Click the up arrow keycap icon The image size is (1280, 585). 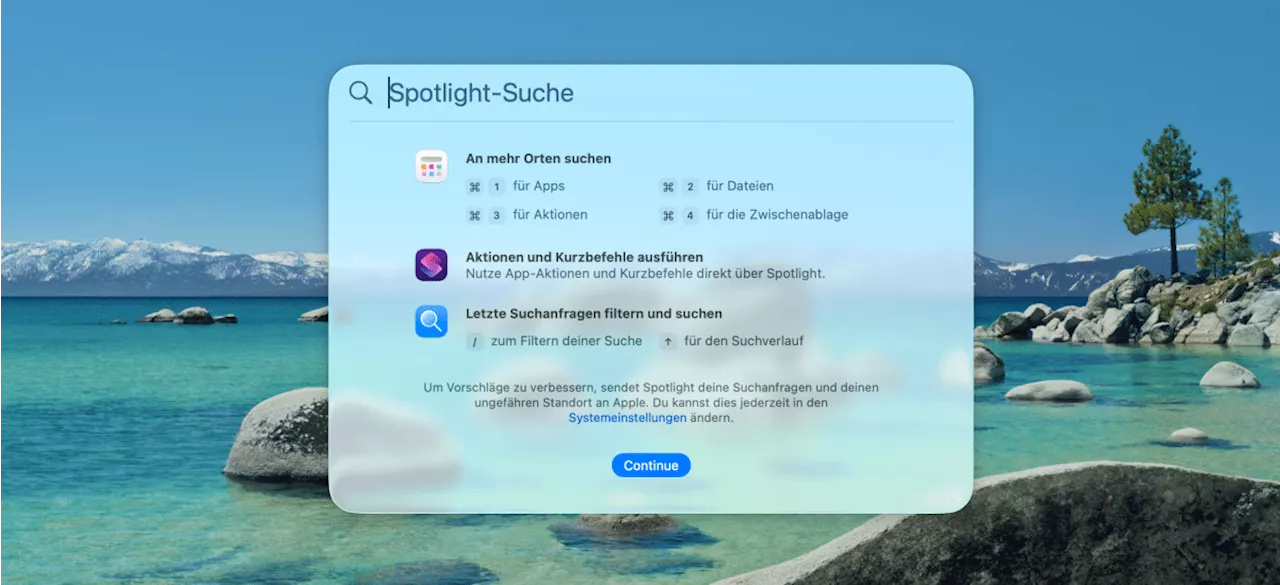click(668, 341)
